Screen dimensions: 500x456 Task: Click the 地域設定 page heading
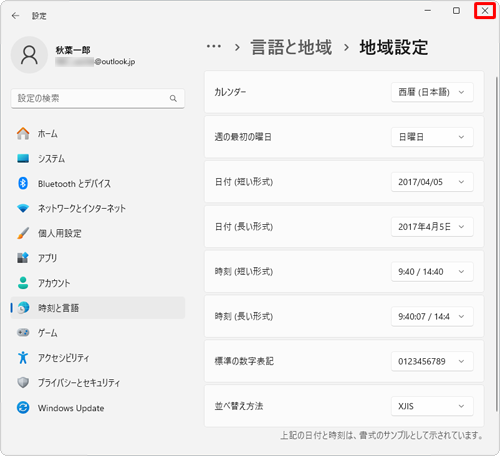[x=394, y=47]
